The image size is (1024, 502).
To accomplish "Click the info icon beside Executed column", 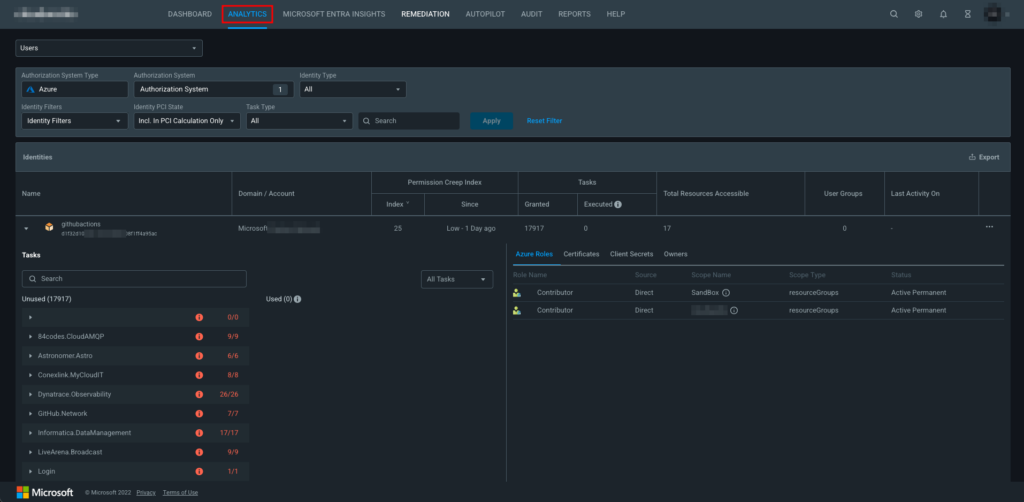I will click(x=618, y=204).
